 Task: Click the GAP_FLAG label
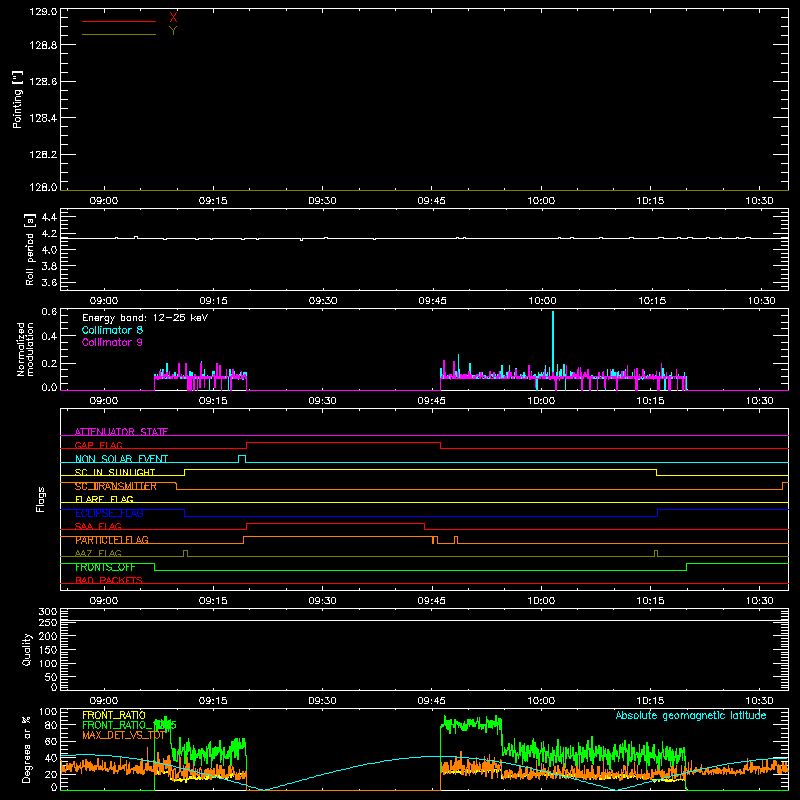coord(98,445)
